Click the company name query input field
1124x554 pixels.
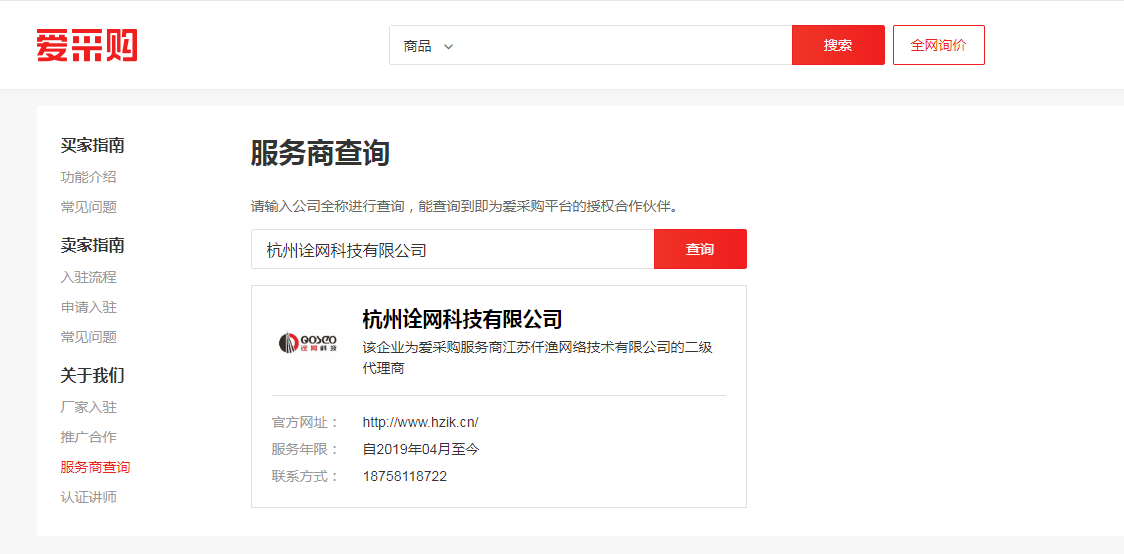pyautogui.click(x=452, y=249)
